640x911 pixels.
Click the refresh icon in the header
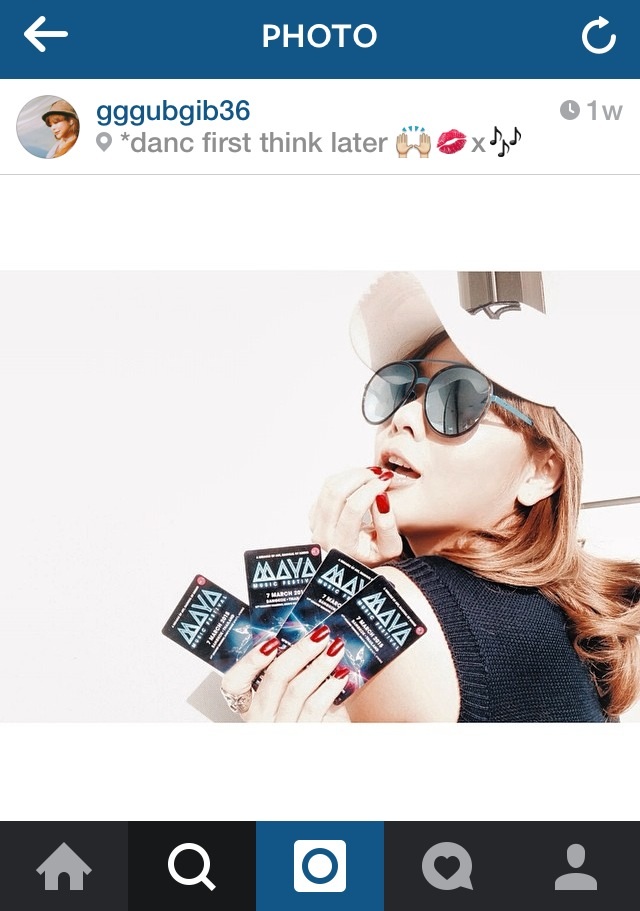pos(599,35)
